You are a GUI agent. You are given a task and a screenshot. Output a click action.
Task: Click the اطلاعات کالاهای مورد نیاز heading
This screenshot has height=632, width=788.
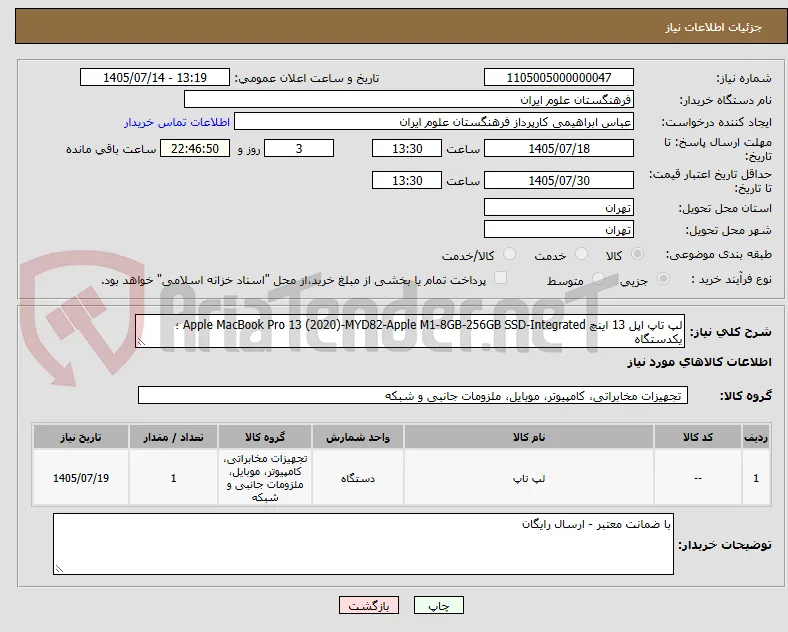(700, 362)
